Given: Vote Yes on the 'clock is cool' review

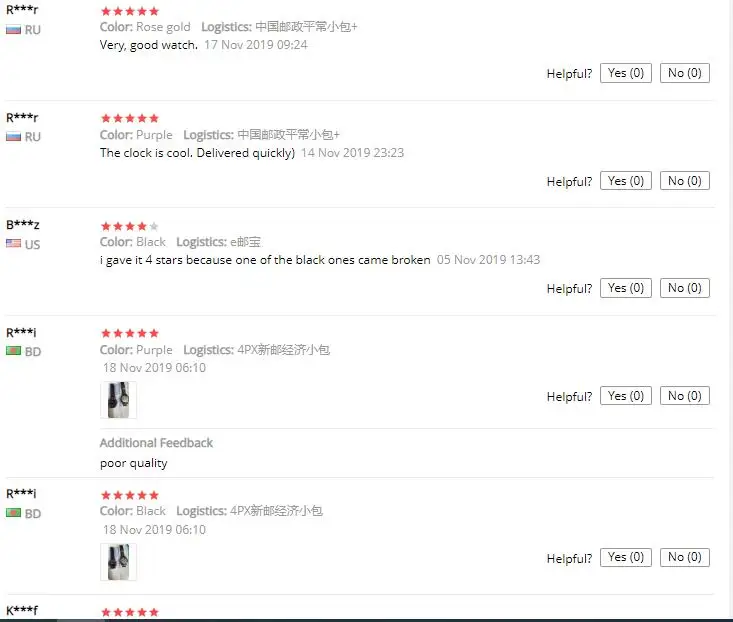Looking at the screenshot, I should (x=625, y=181).
